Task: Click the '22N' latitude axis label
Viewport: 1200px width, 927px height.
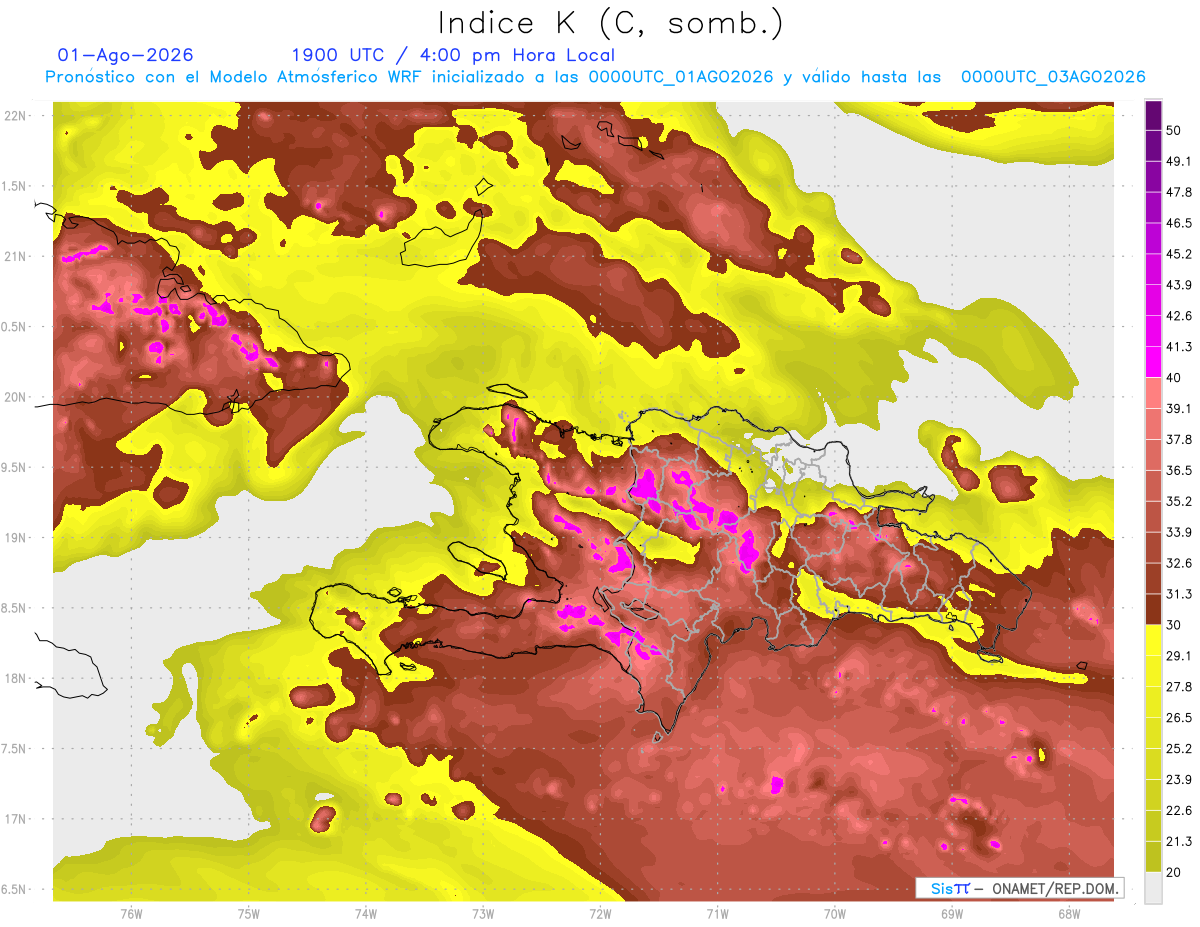Action: pyautogui.click(x=15, y=116)
